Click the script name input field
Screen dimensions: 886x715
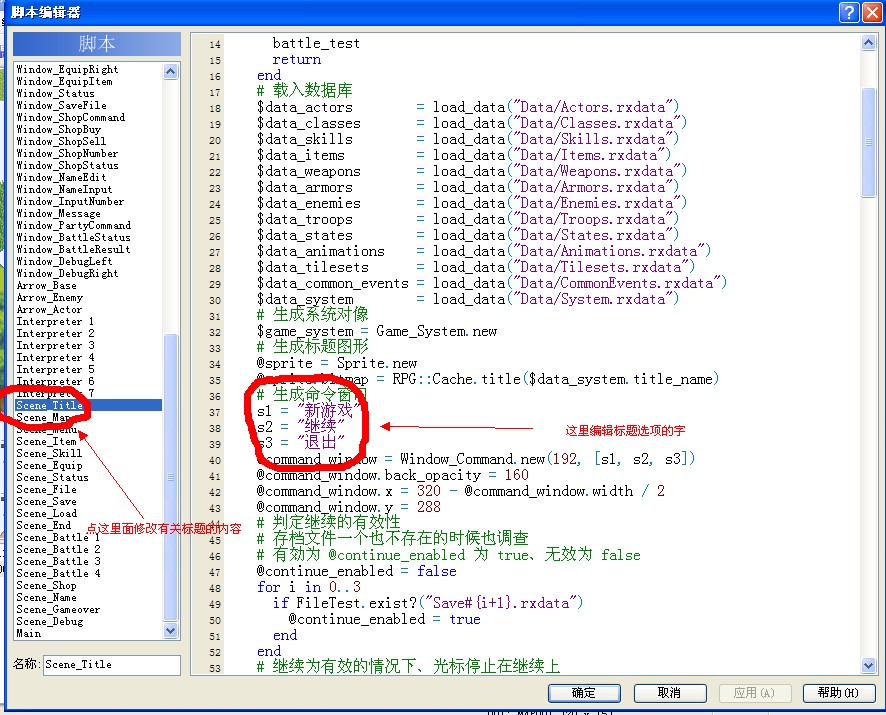click(112, 665)
